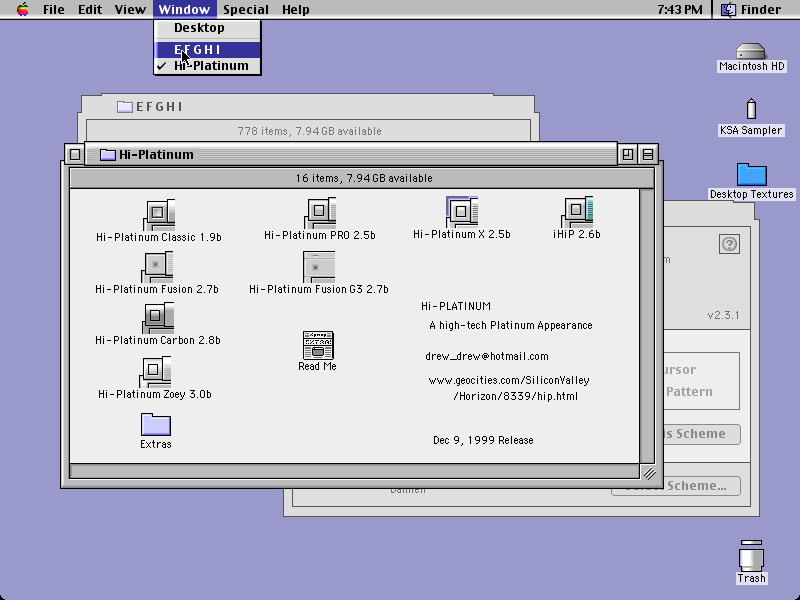800x600 pixels.
Task: Open the Edit menu
Action: click(90, 9)
